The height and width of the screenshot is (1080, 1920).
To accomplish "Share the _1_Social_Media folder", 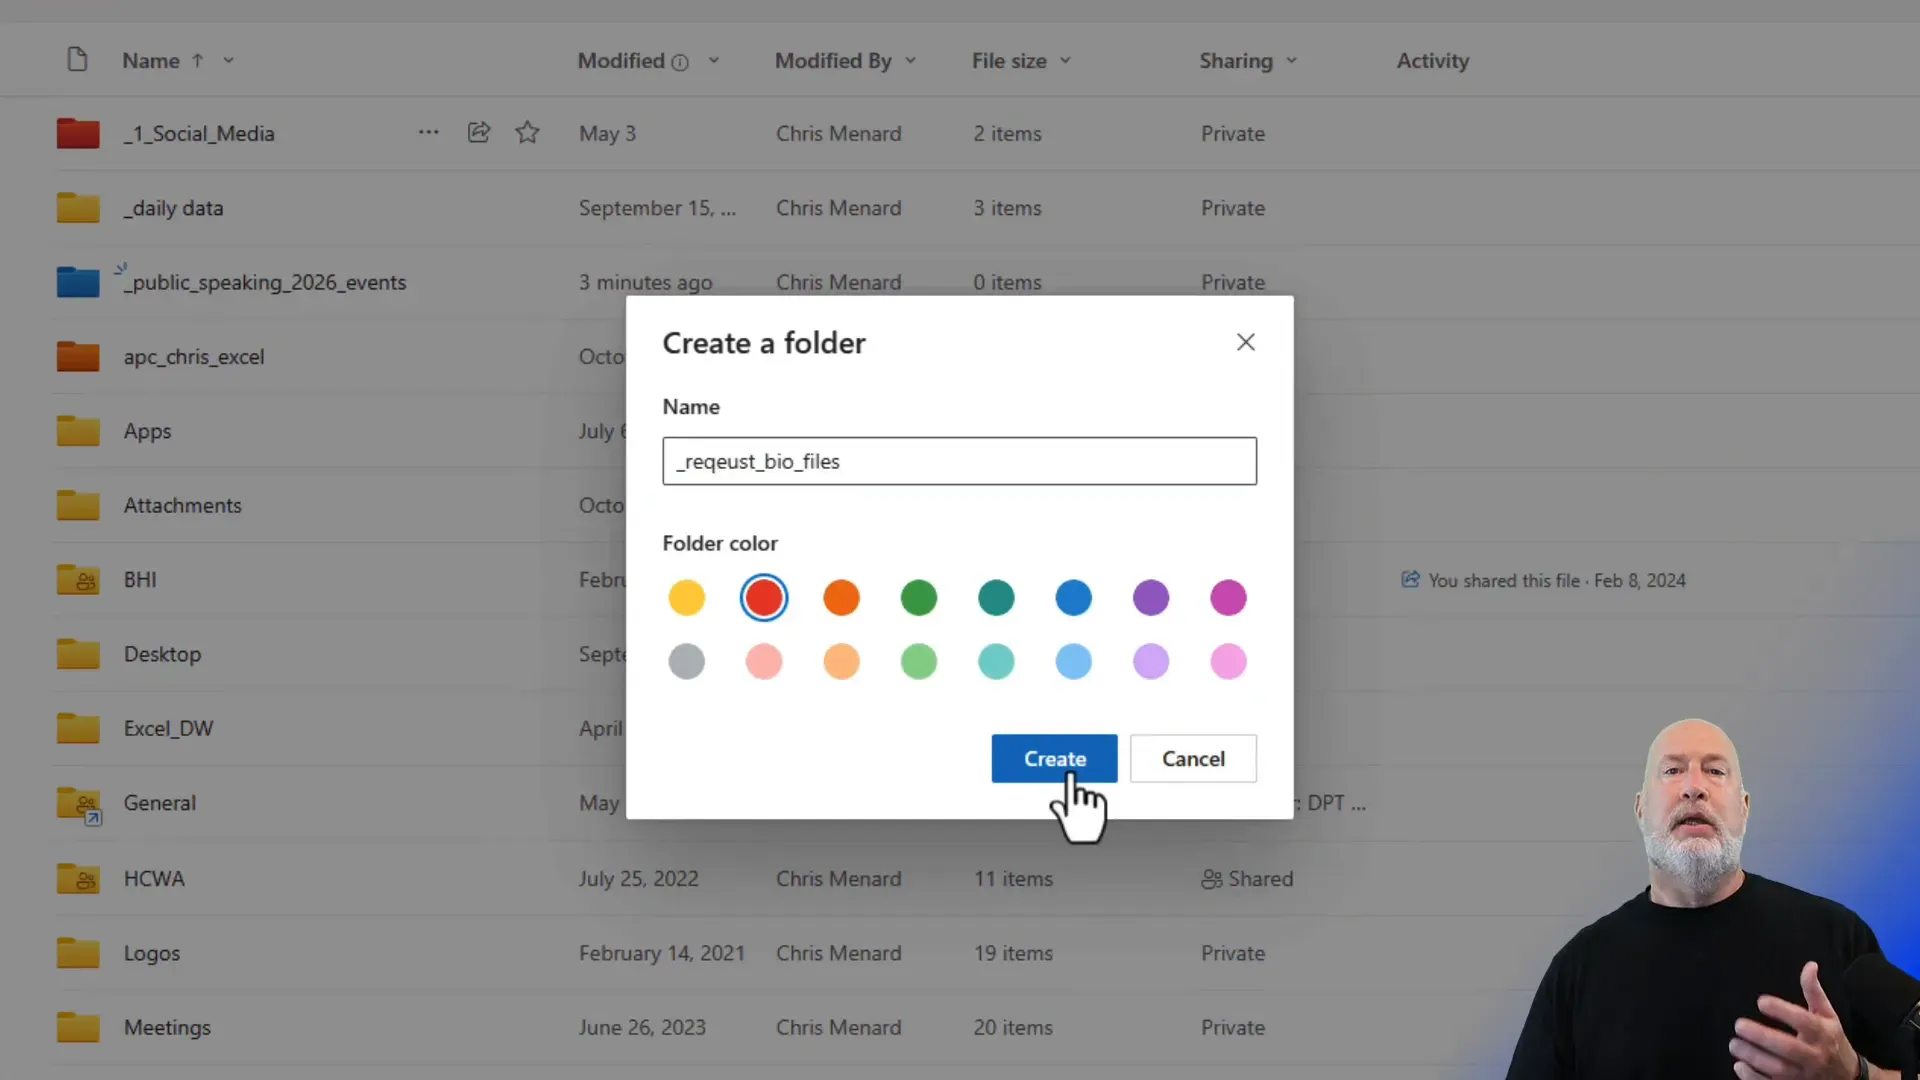I will (x=478, y=132).
